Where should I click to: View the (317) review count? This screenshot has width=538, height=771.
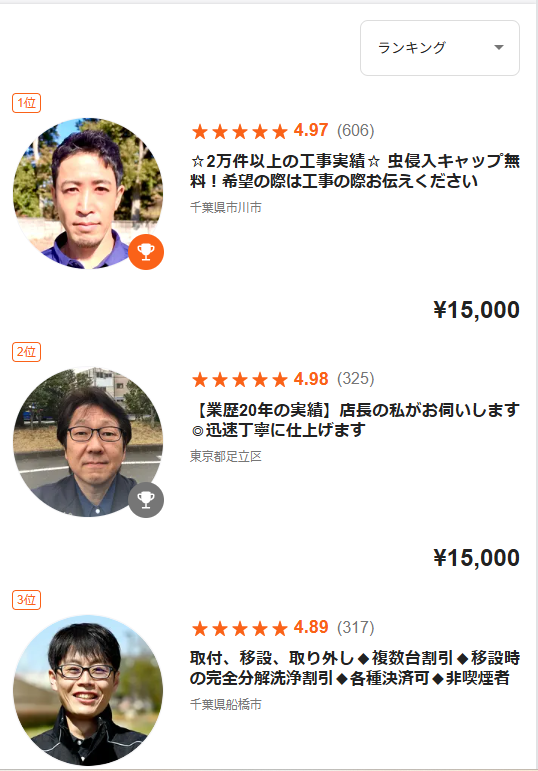coord(356,627)
